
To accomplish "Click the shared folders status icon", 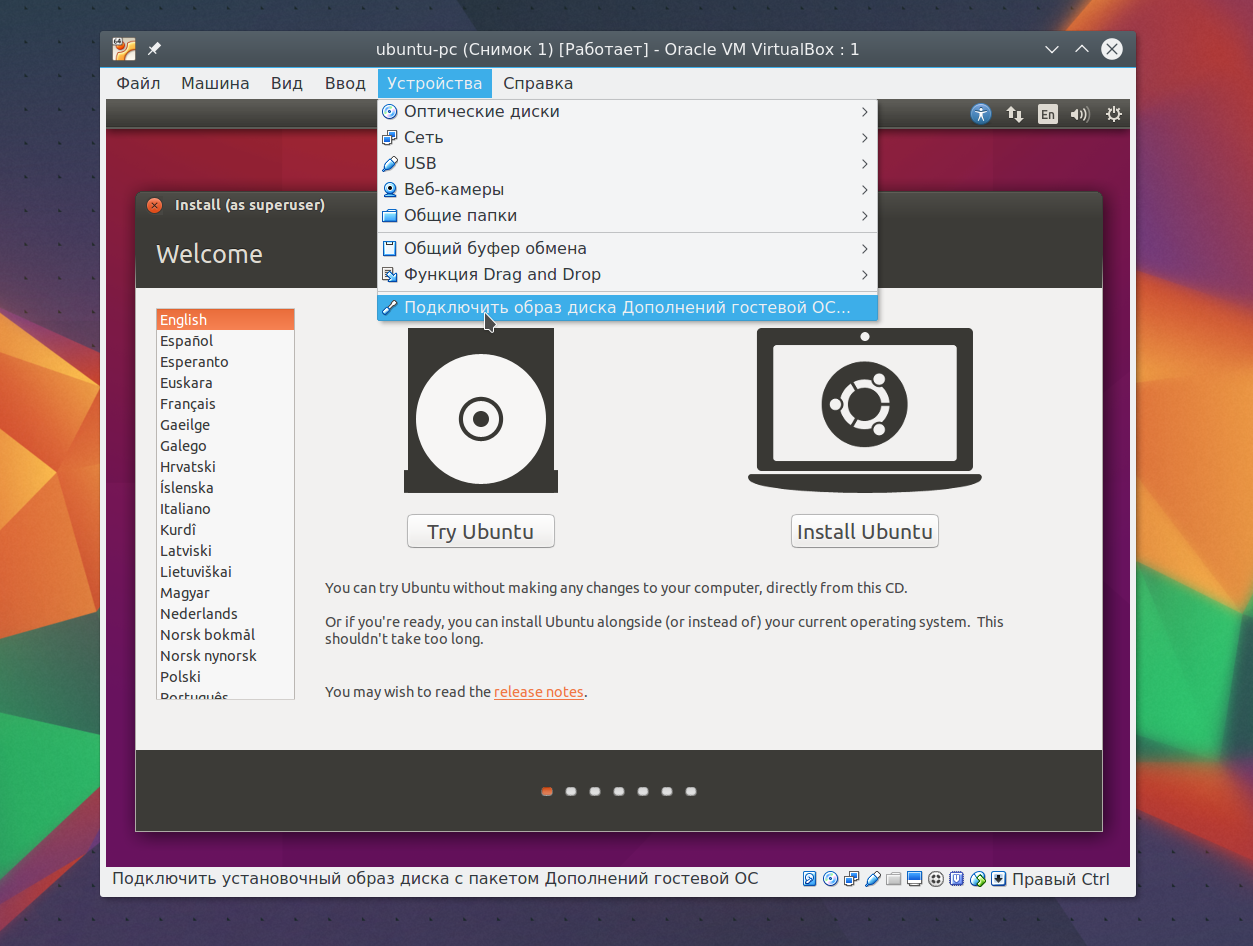I will (x=894, y=879).
